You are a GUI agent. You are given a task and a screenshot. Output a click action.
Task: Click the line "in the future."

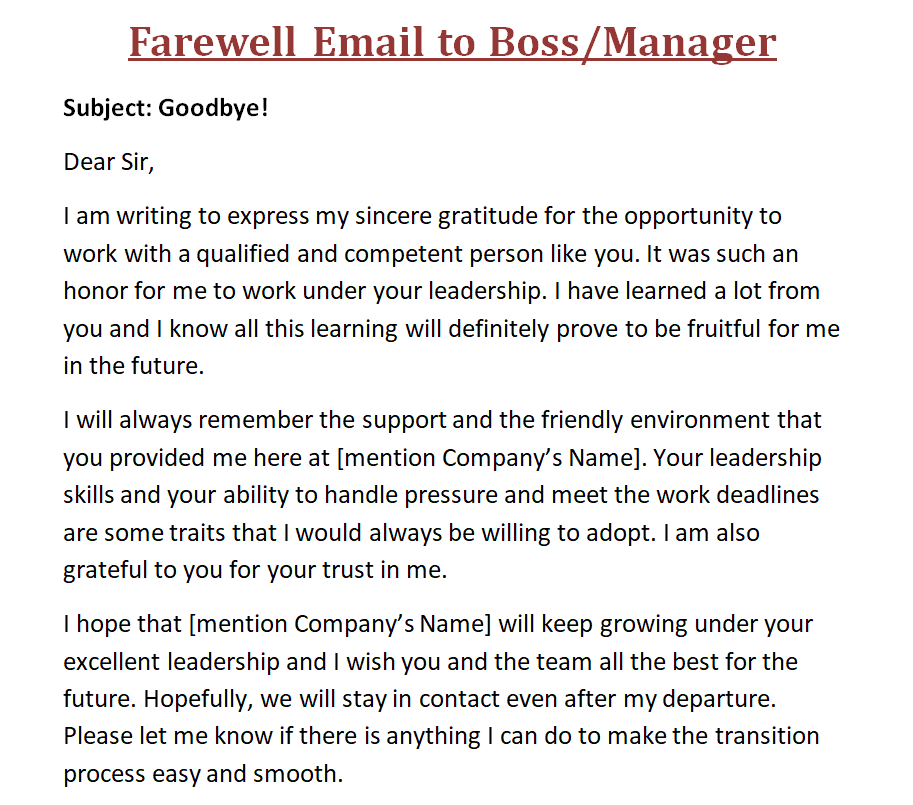[x=133, y=366]
